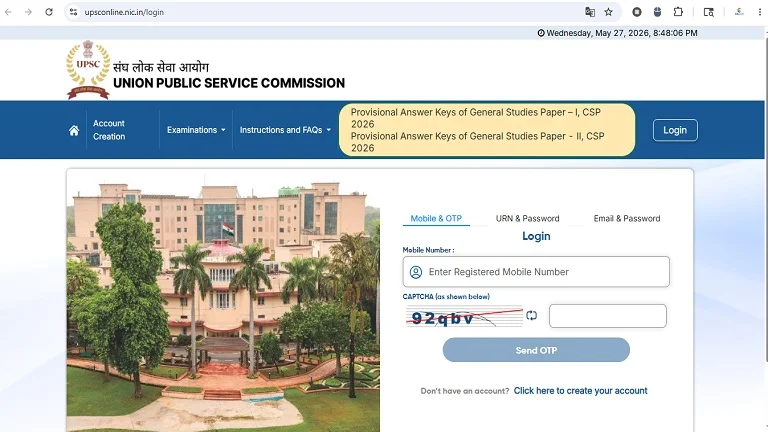This screenshot has height=432, width=768.
Task: Open the tab search icon
Action: pyautogui.click(x=708, y=12)
